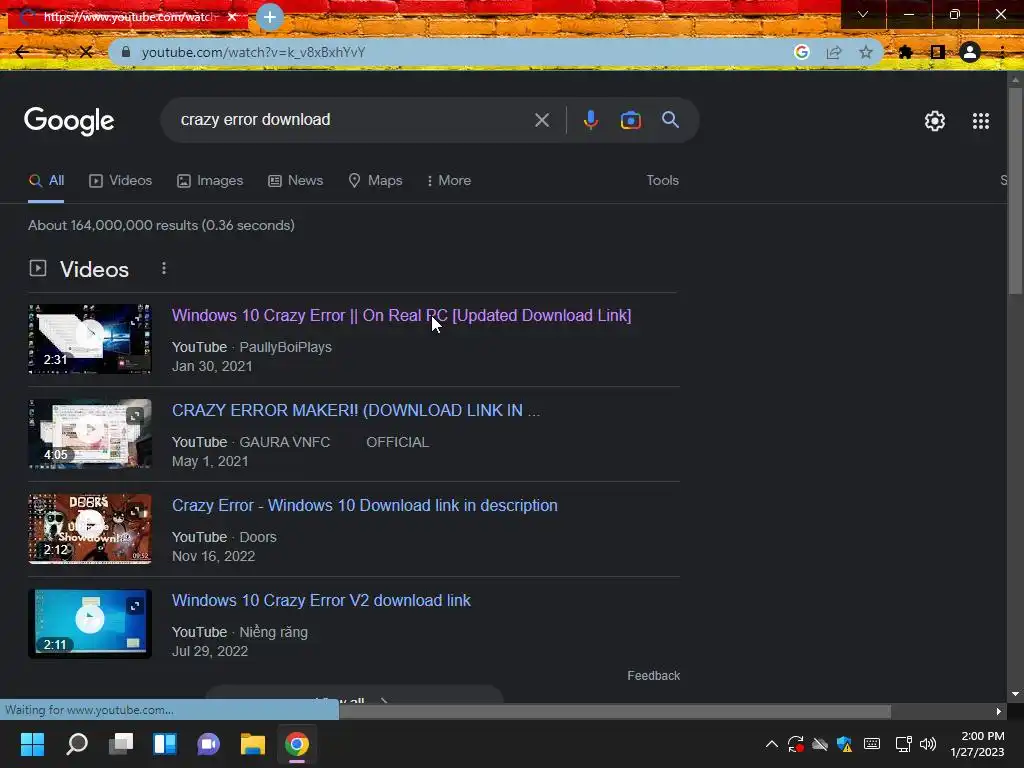This screenshot has width=1024, height=768.
Task: Open the Widgets taskbar icon
Action: [x=165, y=744]
